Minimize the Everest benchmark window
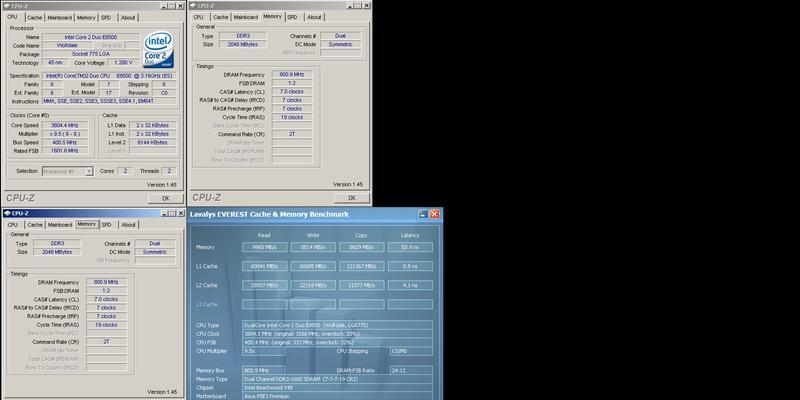 pyautogui.click(x=423, y=214)
